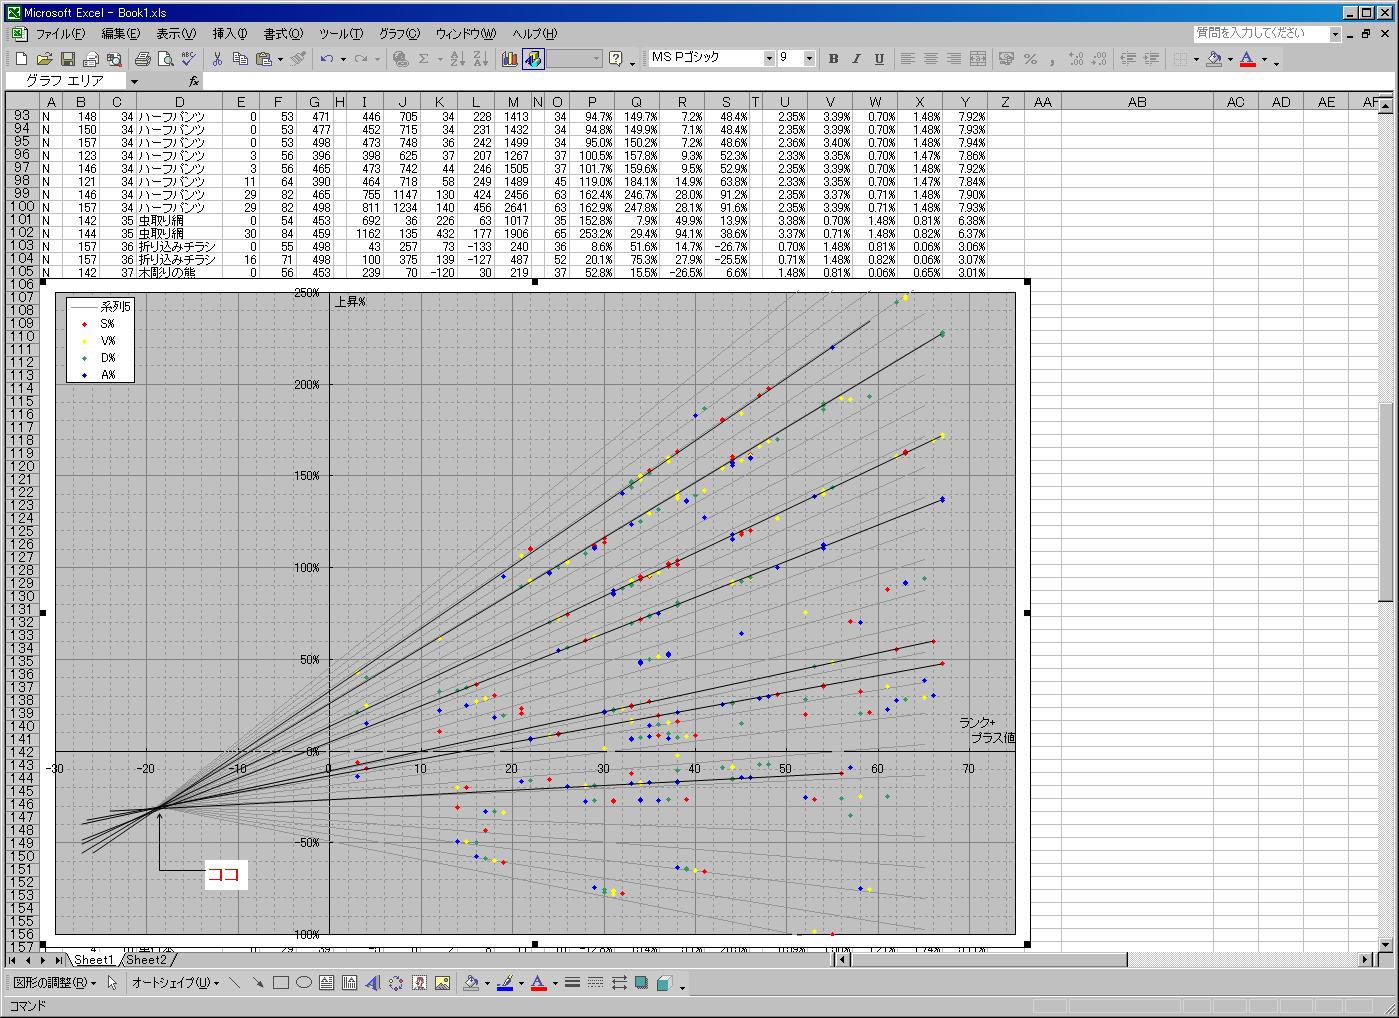The height and width of the screenshot is (1018, 1399).
Task: Open the オートシェイプ(U) button menu
Action: click(175, 983)
